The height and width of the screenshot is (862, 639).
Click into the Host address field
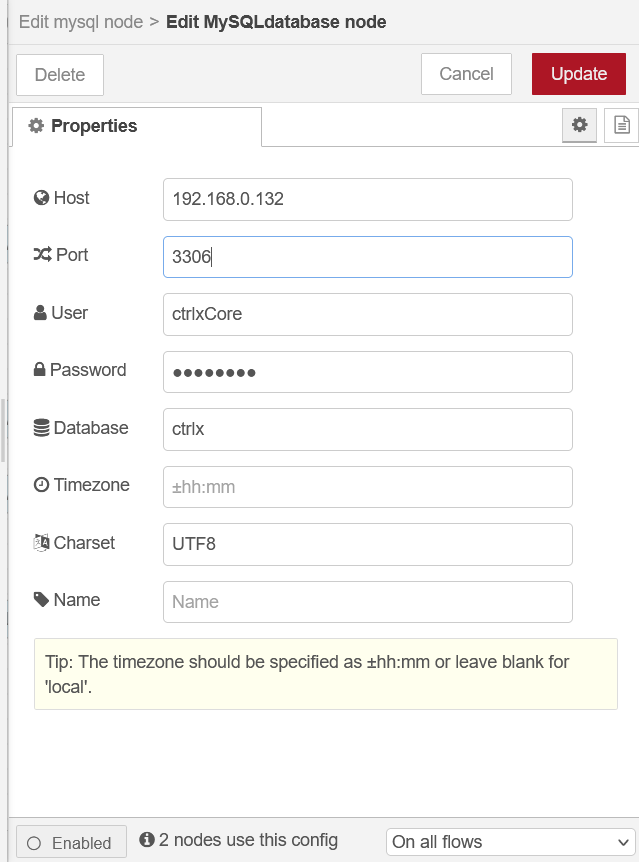pyautogui.click(x=367, y=199)
